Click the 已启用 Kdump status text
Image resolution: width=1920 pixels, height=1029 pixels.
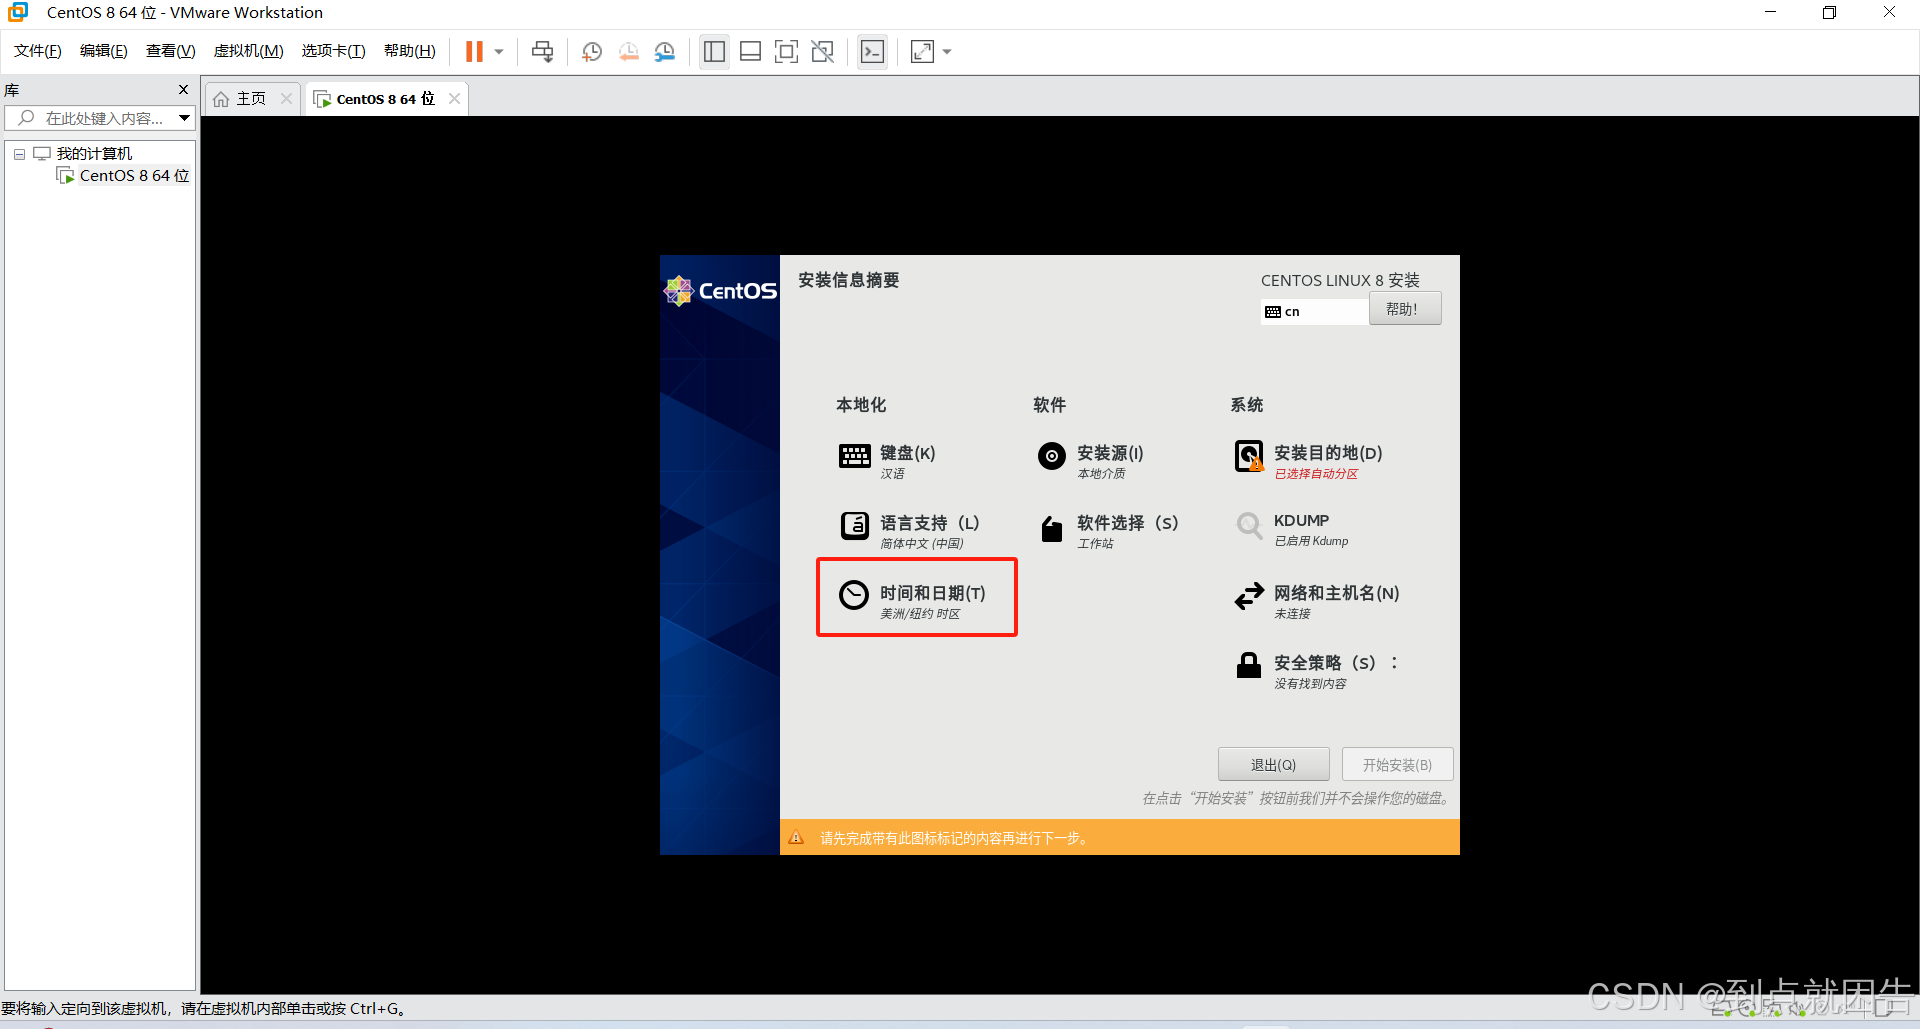pyautogui.click(x=1311, y=541)
